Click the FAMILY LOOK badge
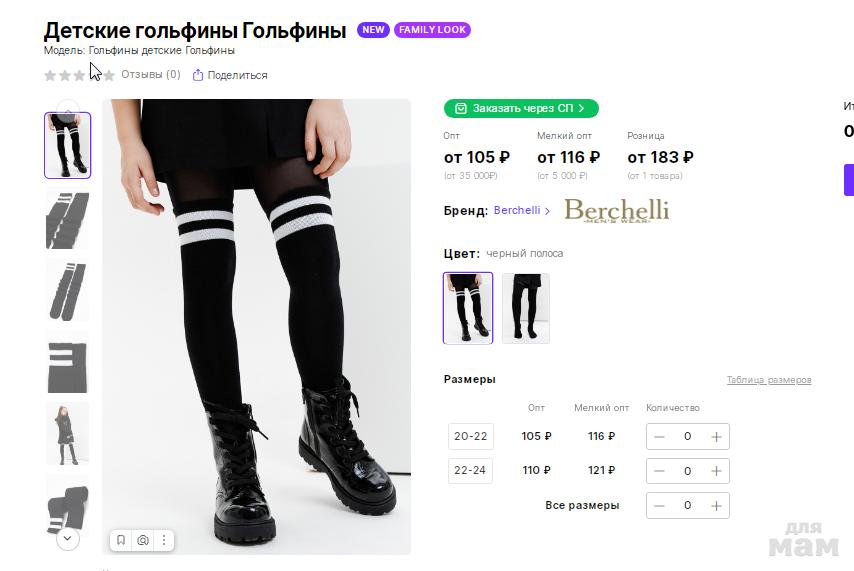This screenshot has width=854, height=571. tap(432, 30)
